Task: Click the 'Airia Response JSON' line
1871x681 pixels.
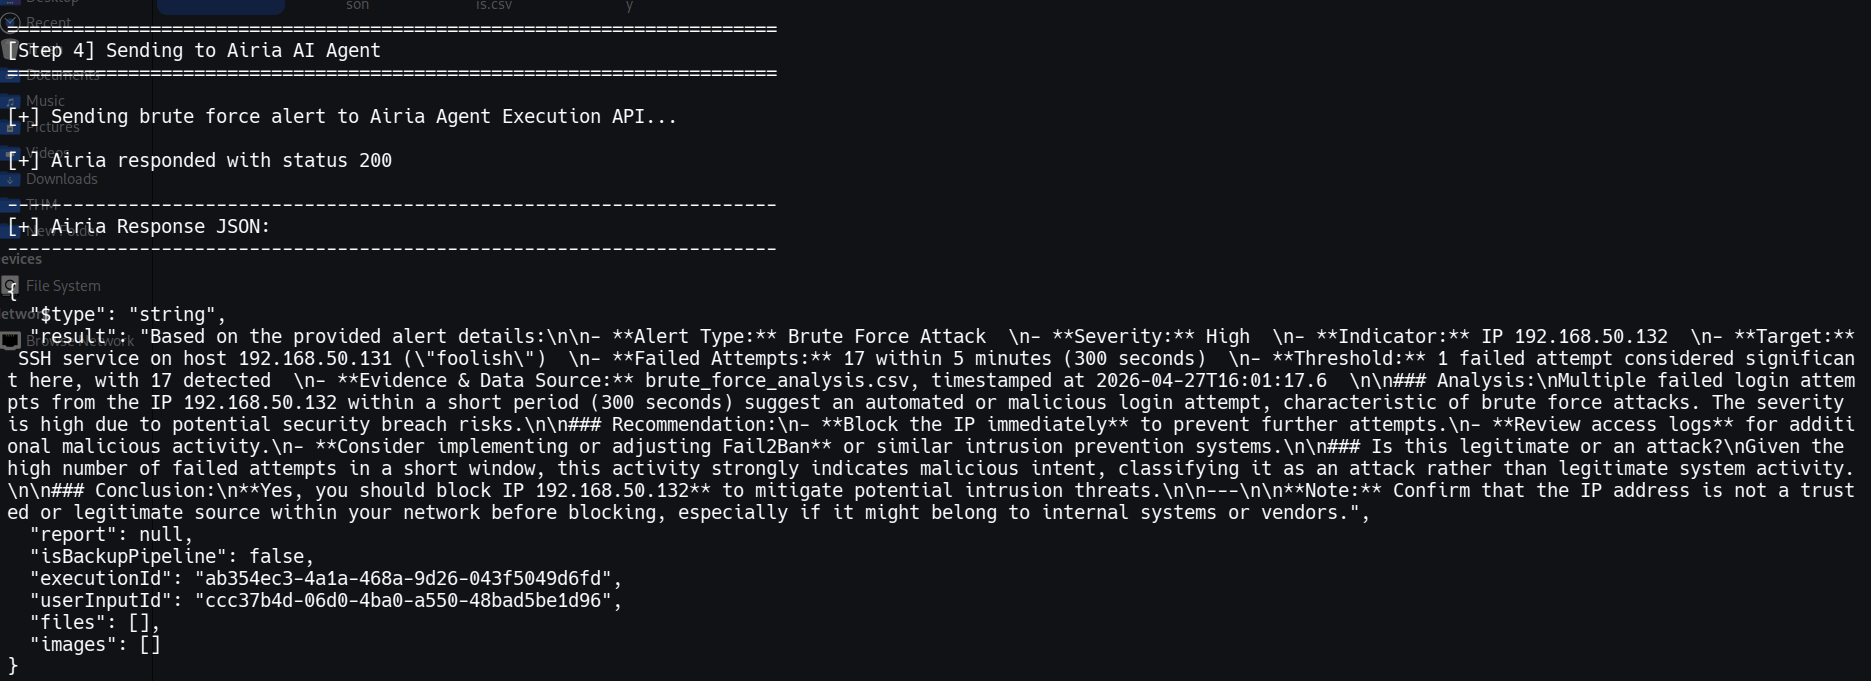Action: (139, 227)
